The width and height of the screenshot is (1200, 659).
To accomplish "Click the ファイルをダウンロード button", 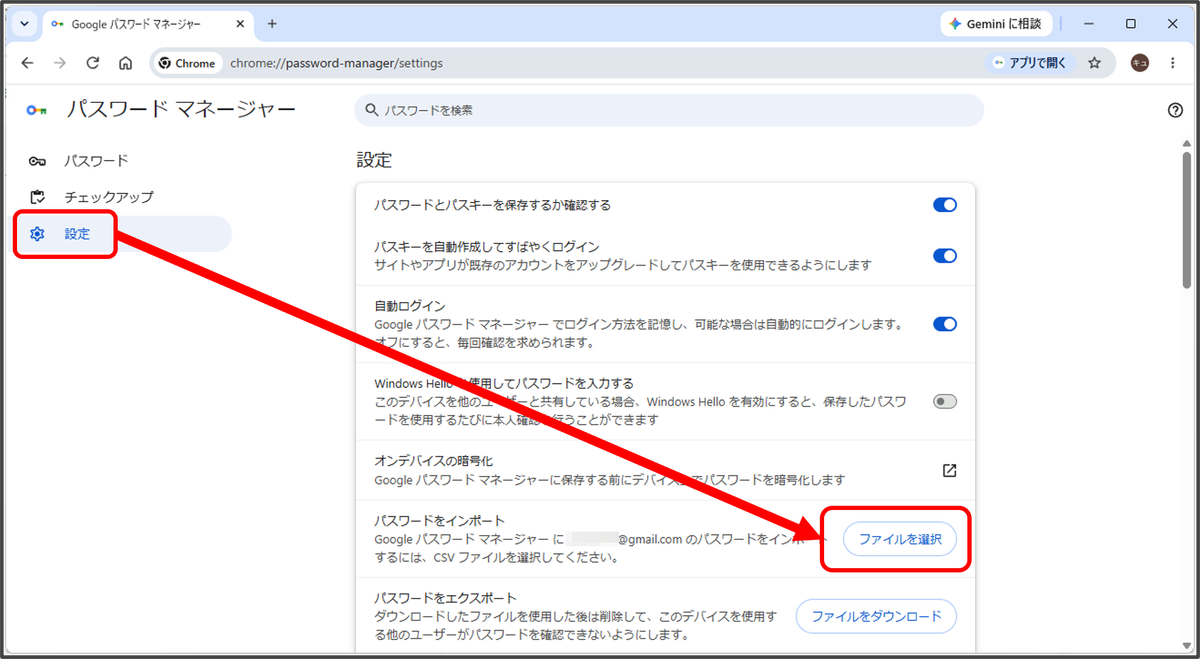I will (x=876, y=617).
